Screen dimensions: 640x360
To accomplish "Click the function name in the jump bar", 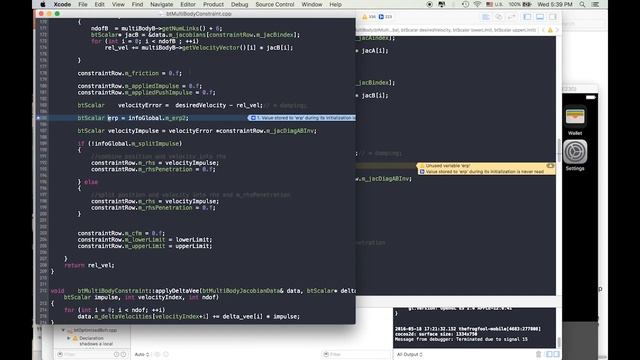I will [x=447, y=30].
